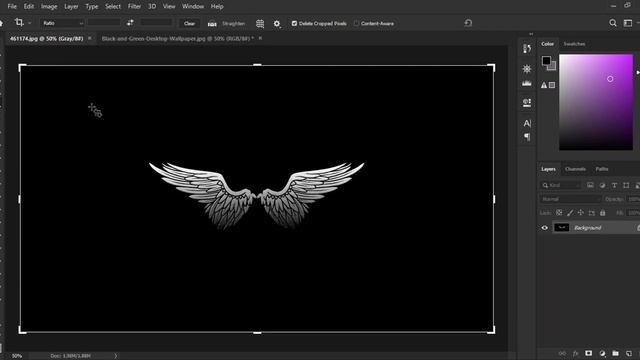Lock layer position icon
This screenshot has width=640, height=360.
pos(580,213)
